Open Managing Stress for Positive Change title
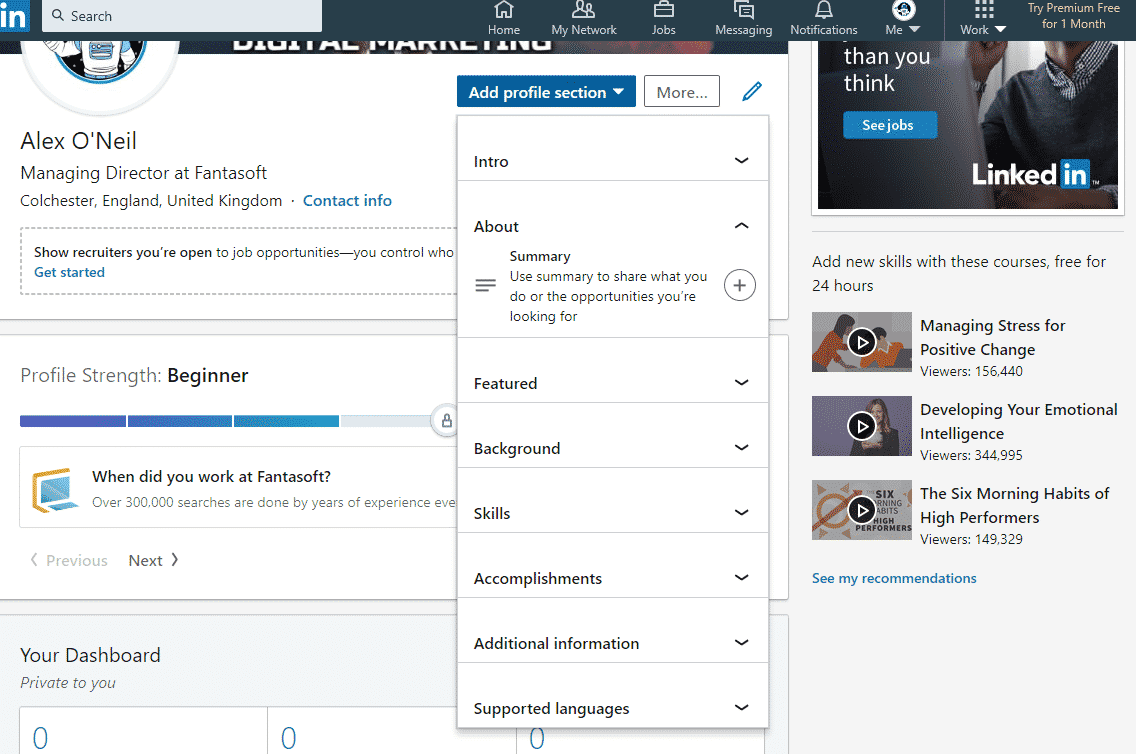The height and width of the screenshot is (754, 1136). point(993,338)
